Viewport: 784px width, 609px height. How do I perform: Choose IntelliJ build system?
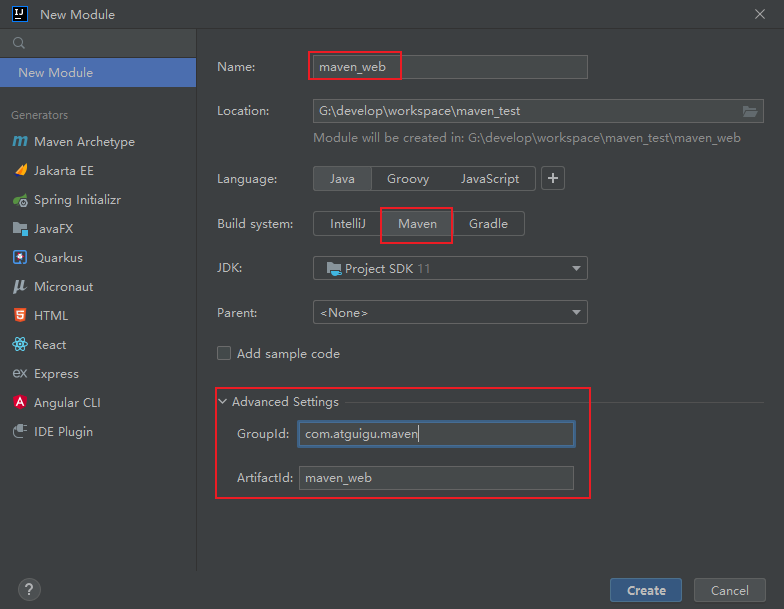348,224
